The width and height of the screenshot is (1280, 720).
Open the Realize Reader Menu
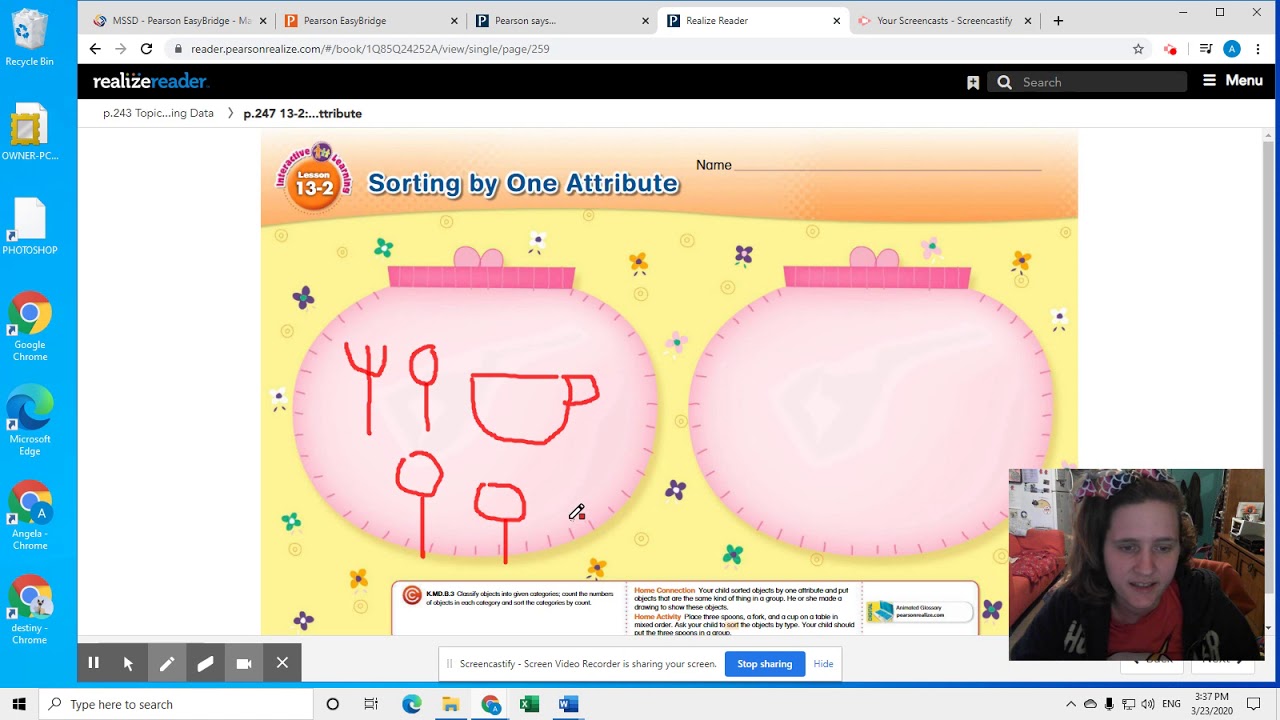click(x=1233, y=81)
